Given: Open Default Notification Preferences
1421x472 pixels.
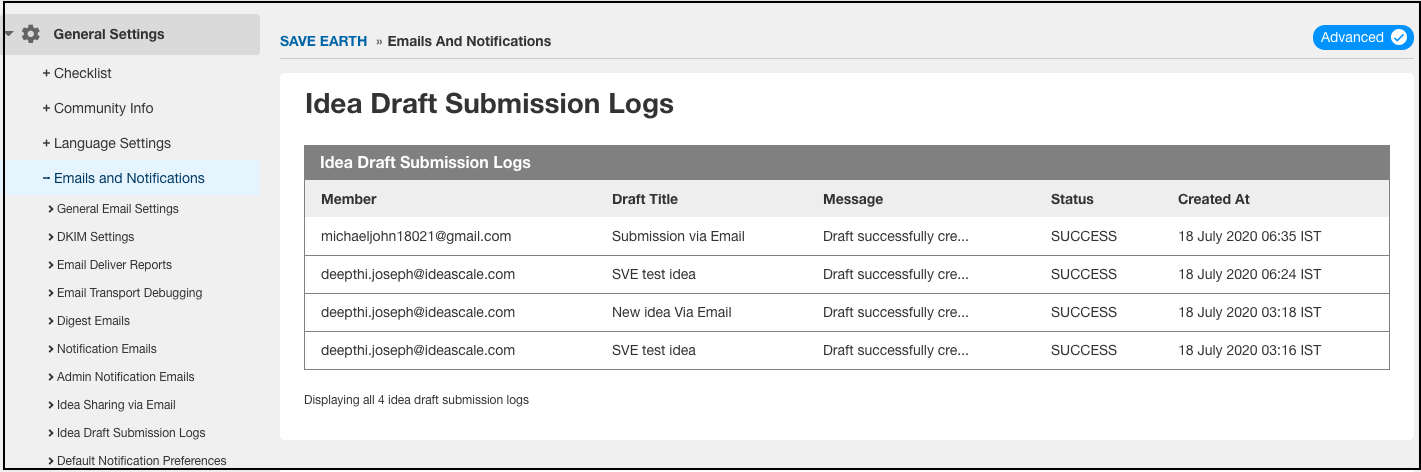Looking at the screenshot, I should [x=137, y=461].
